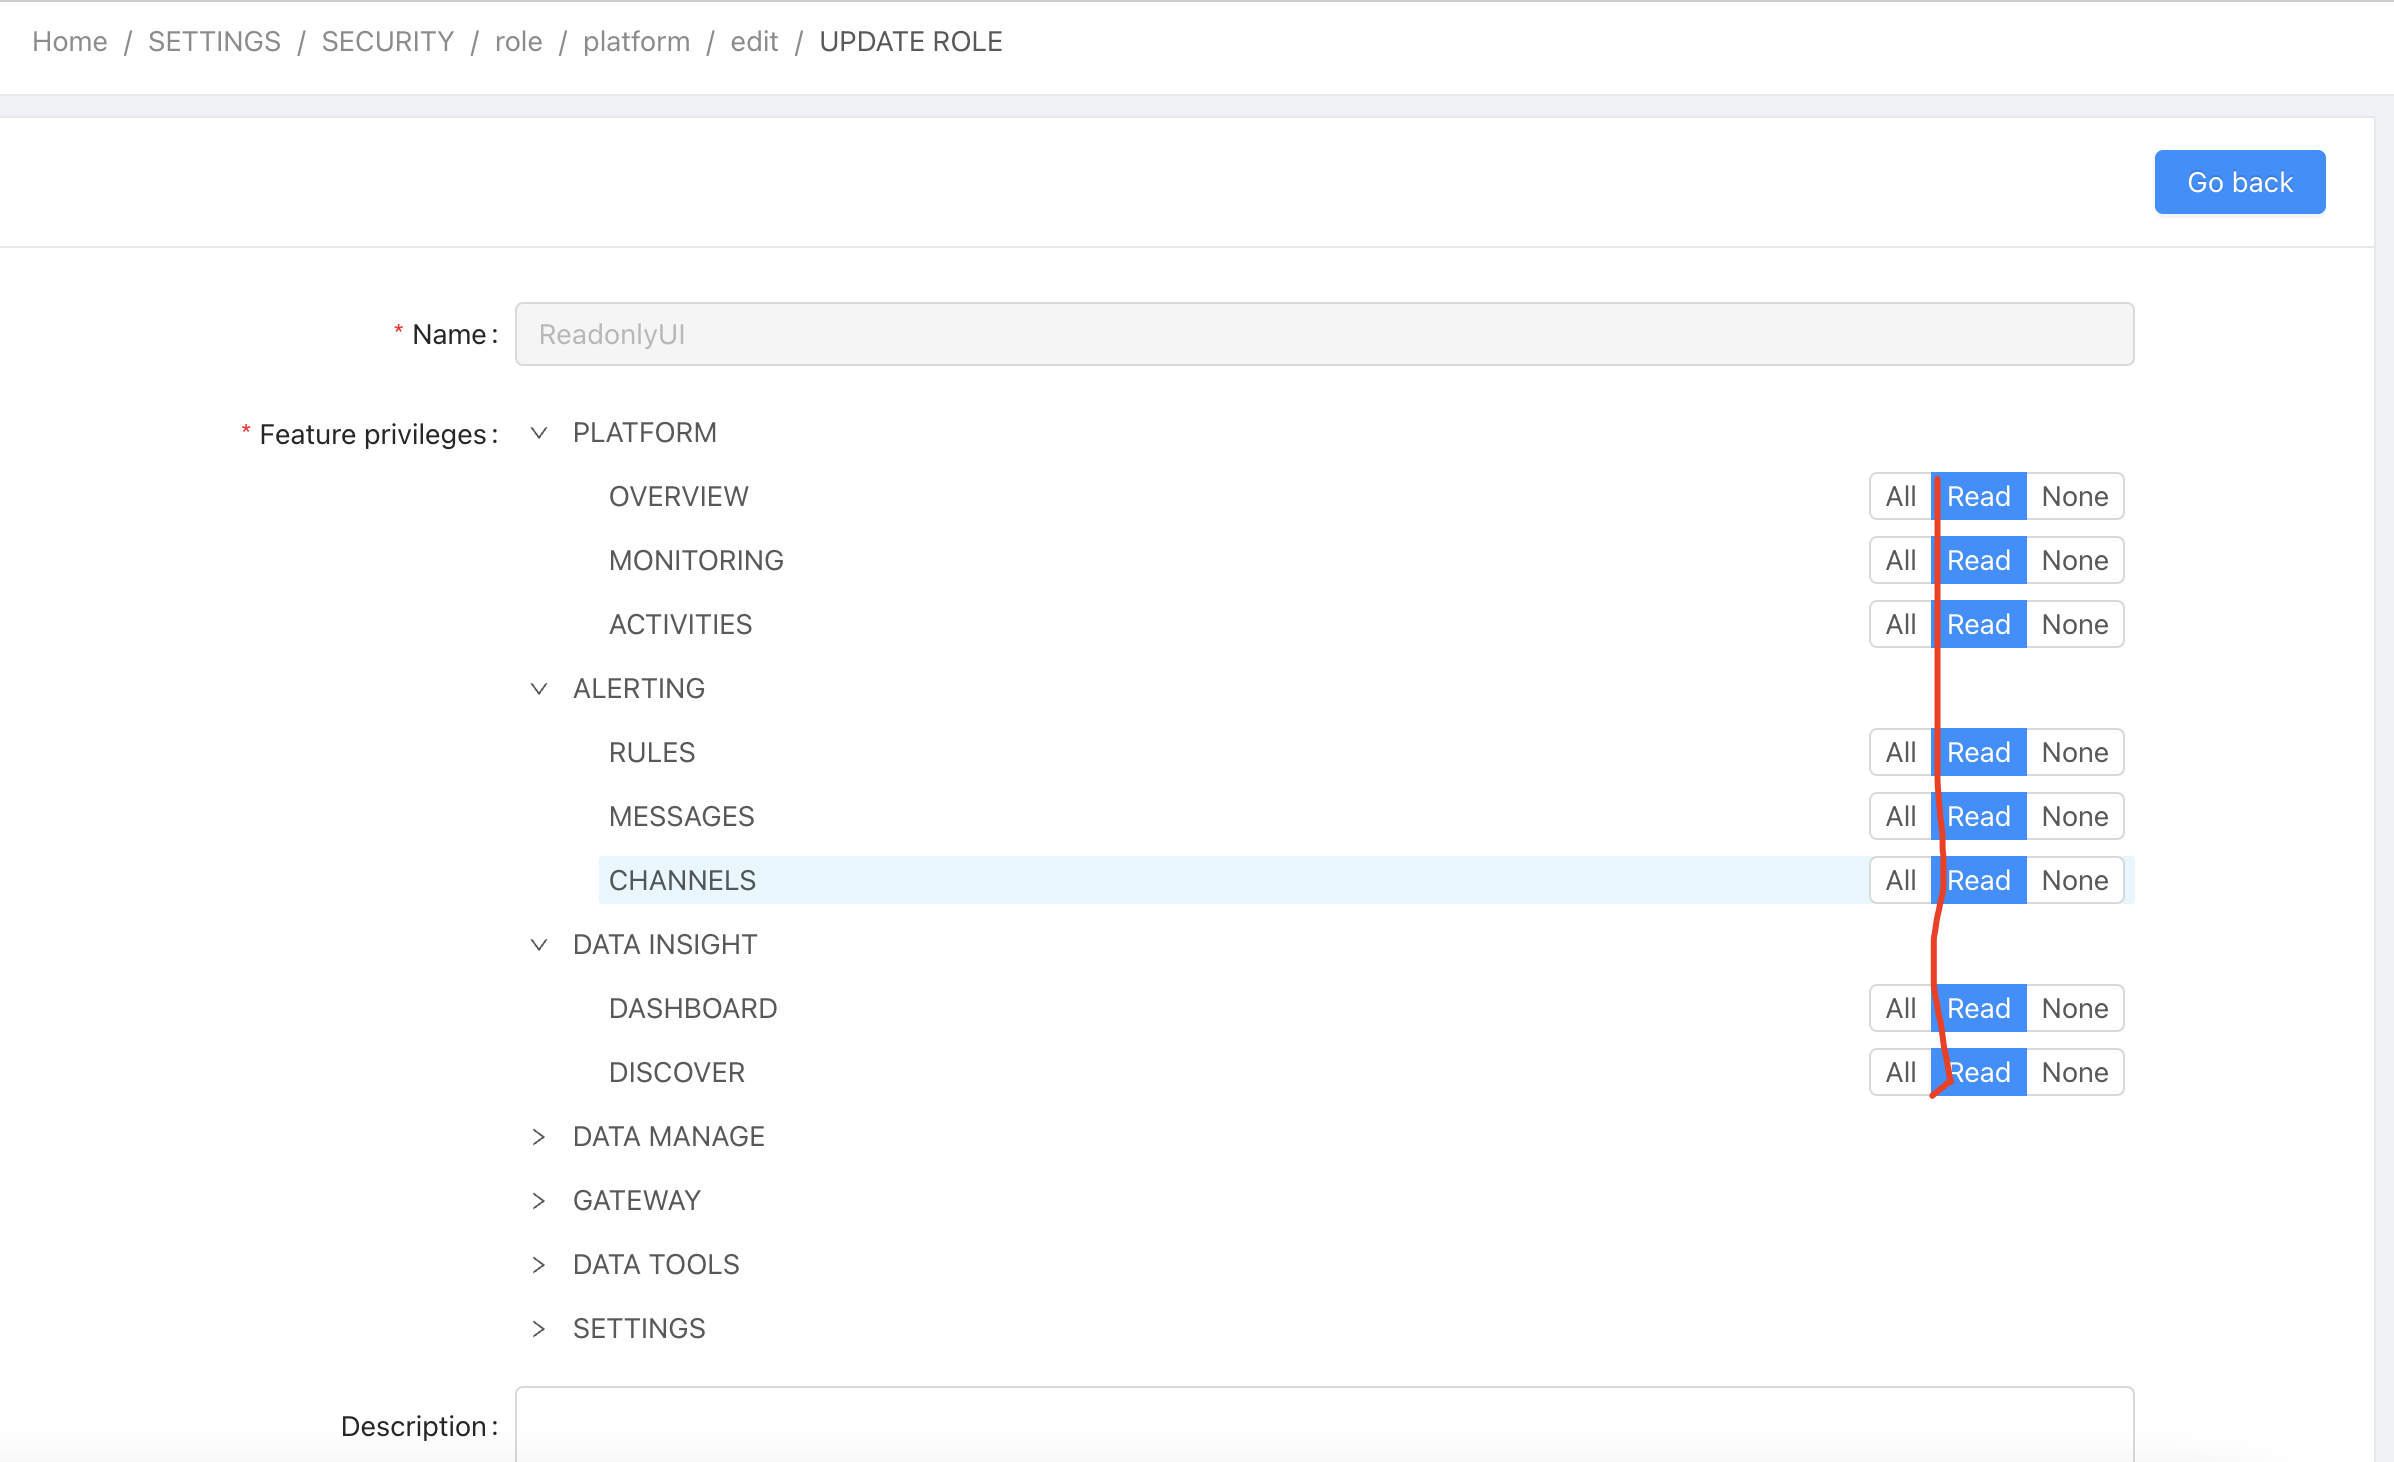Collapse the PLATFORM section
Viewport: 2394px width, 1462px height.
pos(540,432)
